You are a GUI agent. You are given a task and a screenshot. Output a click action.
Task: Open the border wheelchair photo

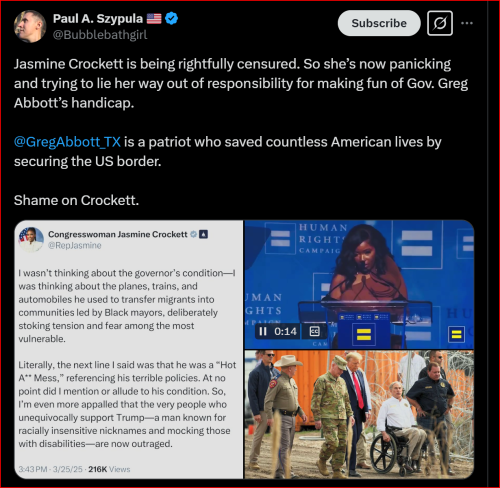(x=359, y=414)
